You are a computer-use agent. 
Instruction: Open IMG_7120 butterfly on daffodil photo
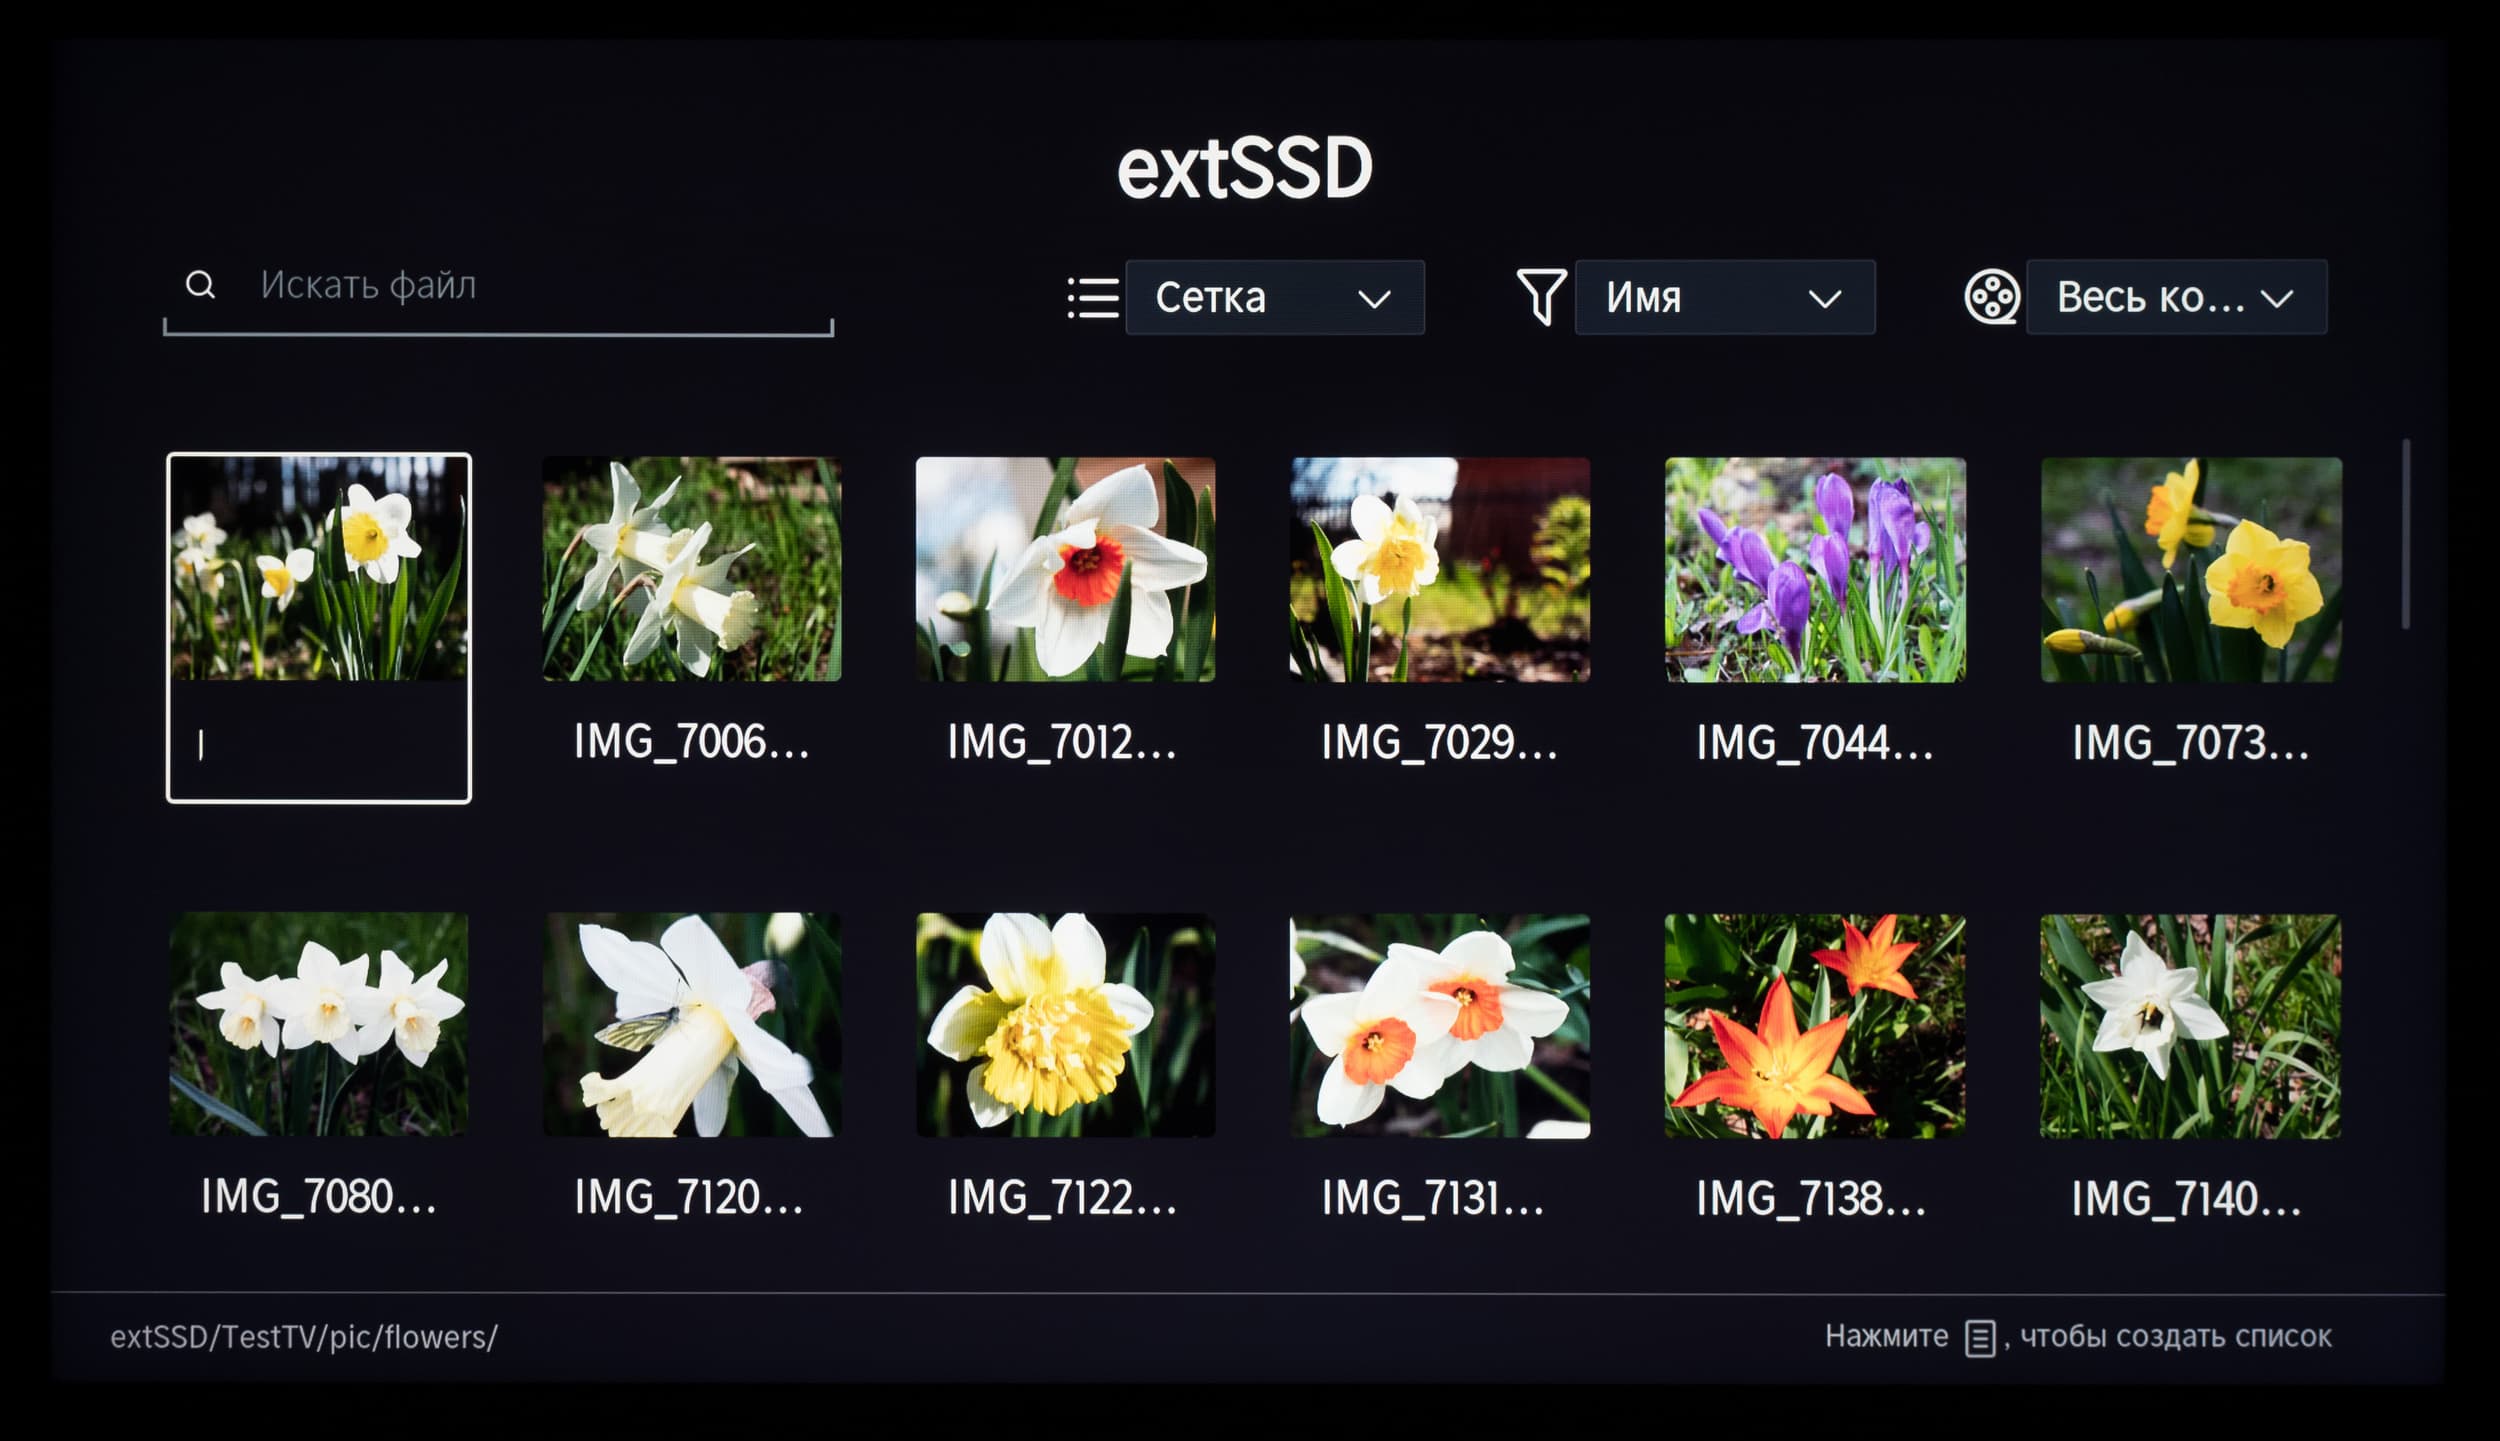(692, 1024)
